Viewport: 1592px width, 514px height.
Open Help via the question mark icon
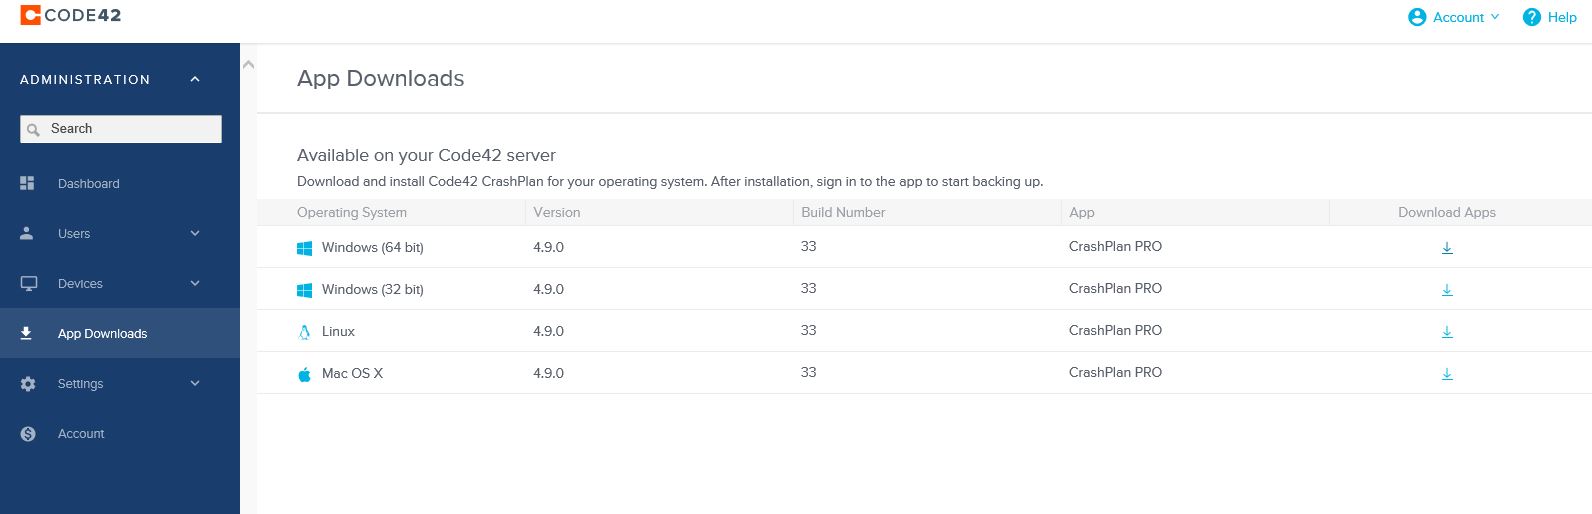point(1531,17)
